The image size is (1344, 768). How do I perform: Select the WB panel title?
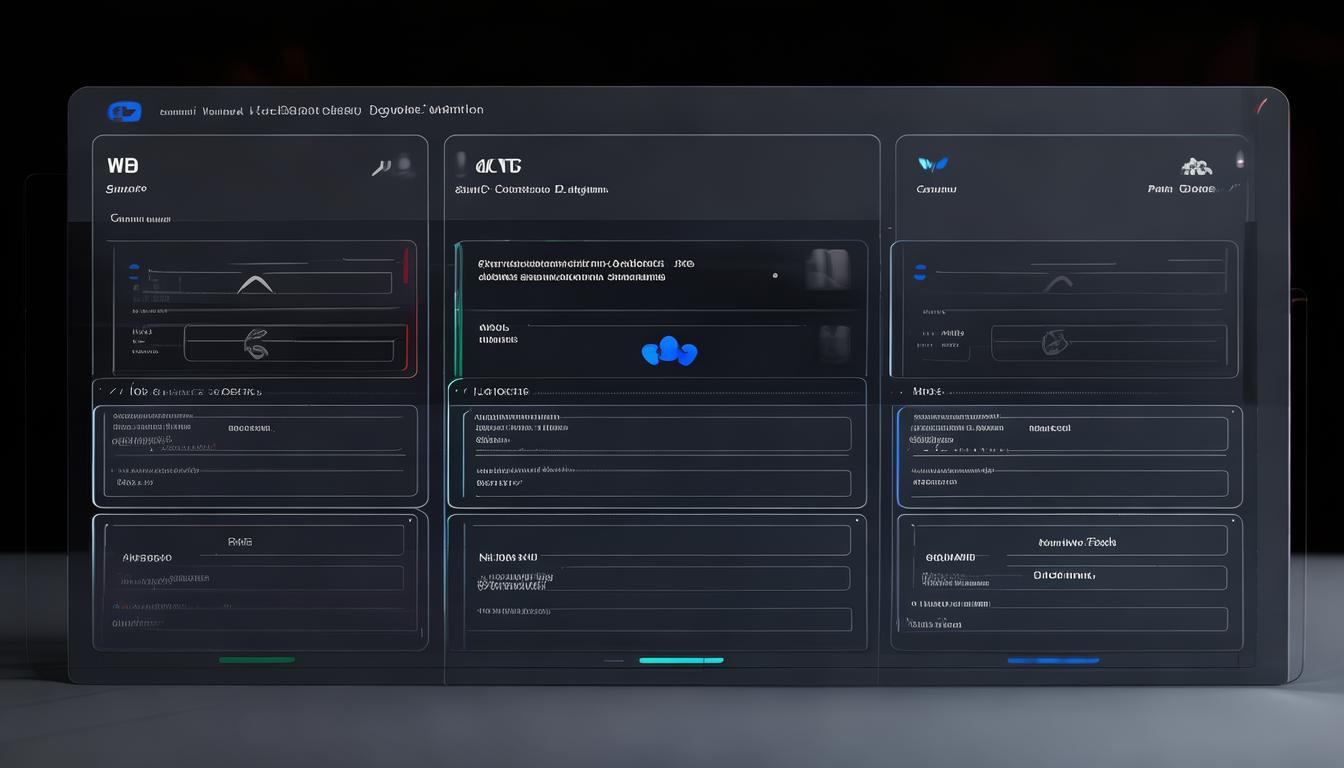pyautogui.click(x=122, y=166)
